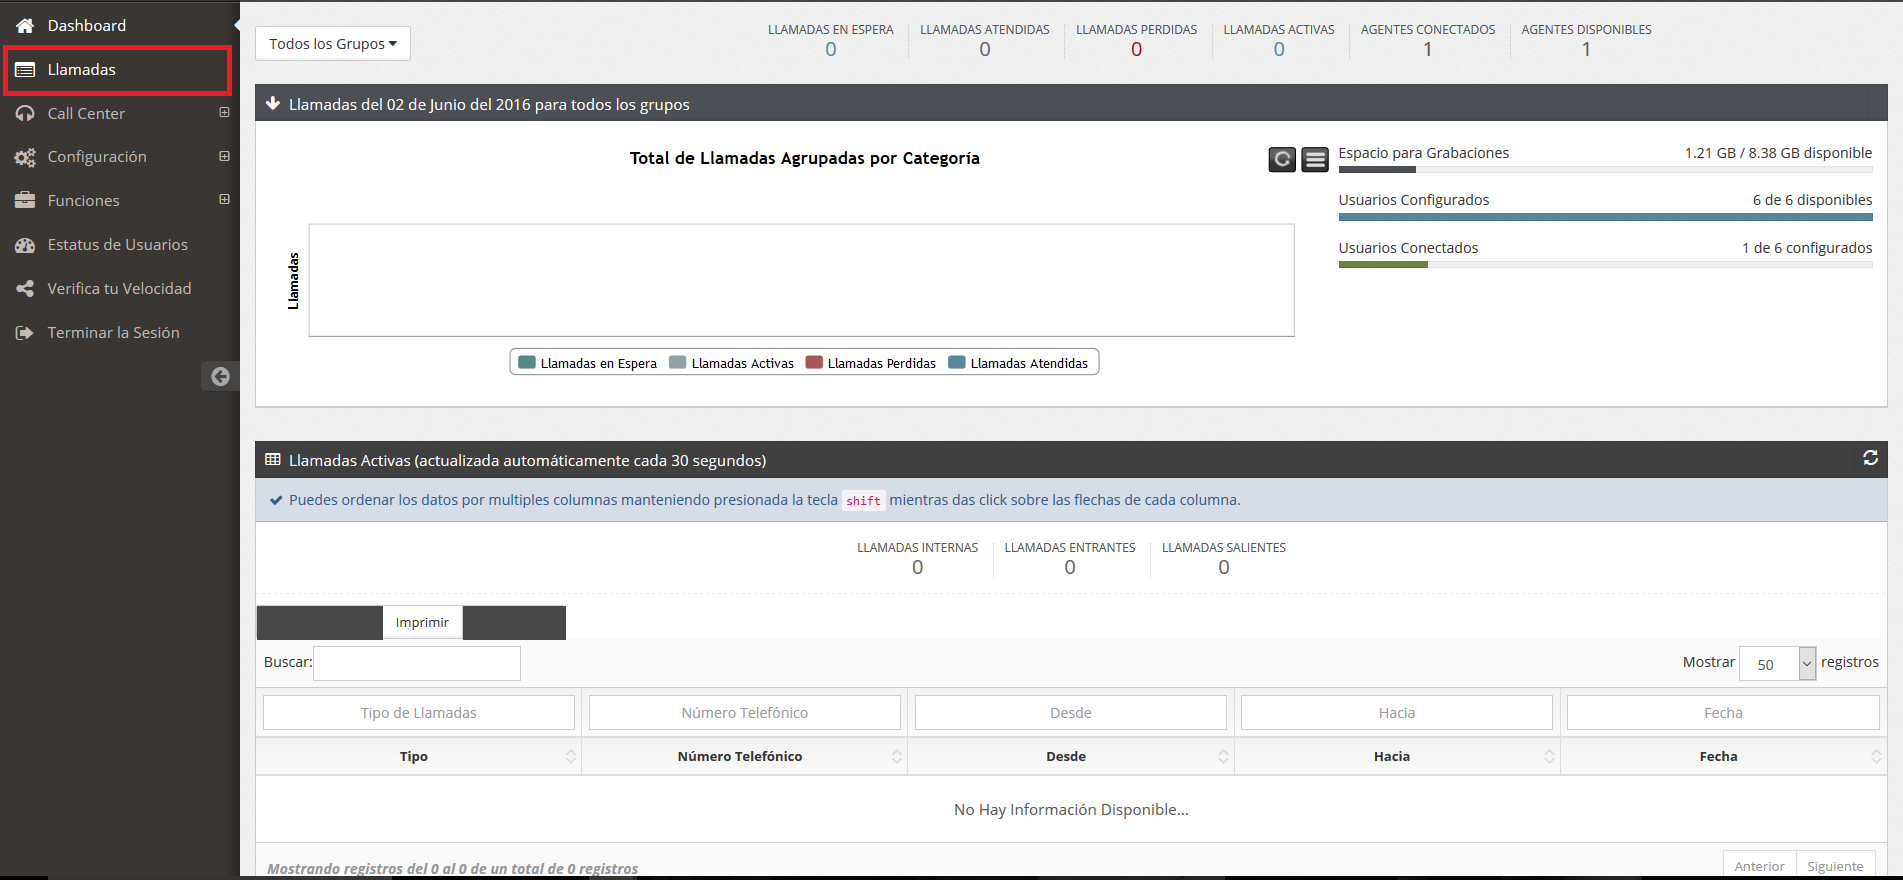The image size is (1903, 880).
Task: Toggle Llamadas Atendidas legend entry
Action: (1018, 363)
